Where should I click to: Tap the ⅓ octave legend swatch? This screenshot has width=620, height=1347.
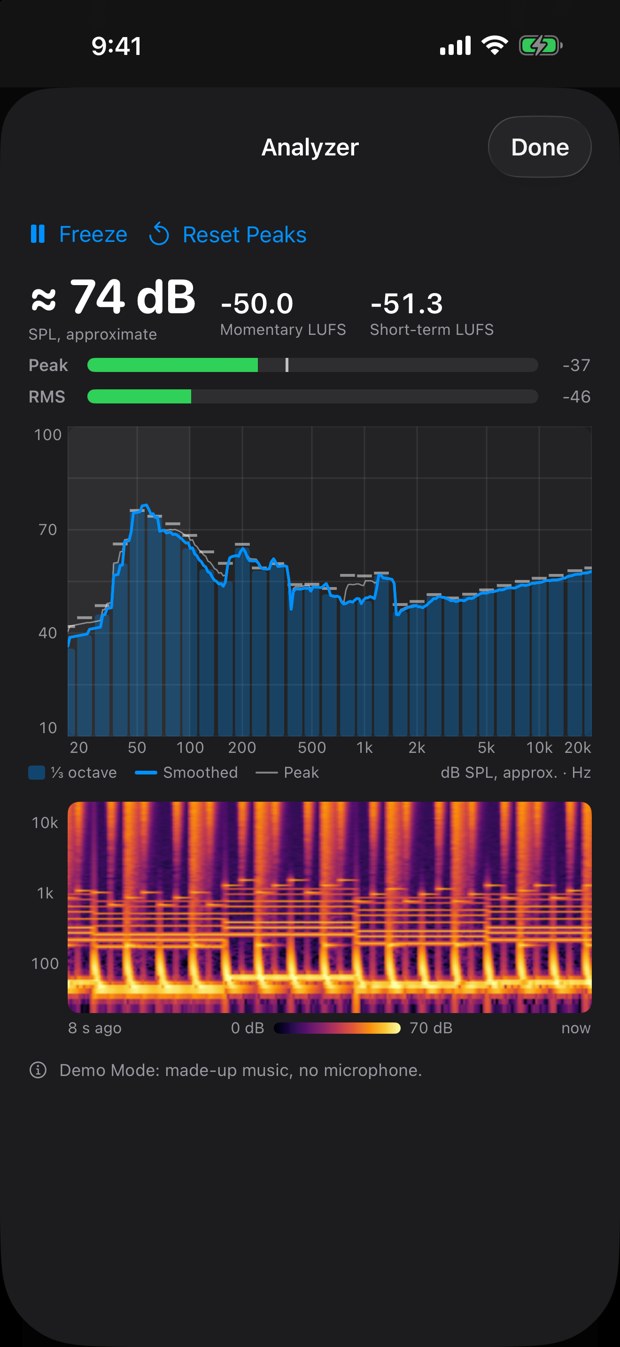(37, 772)
